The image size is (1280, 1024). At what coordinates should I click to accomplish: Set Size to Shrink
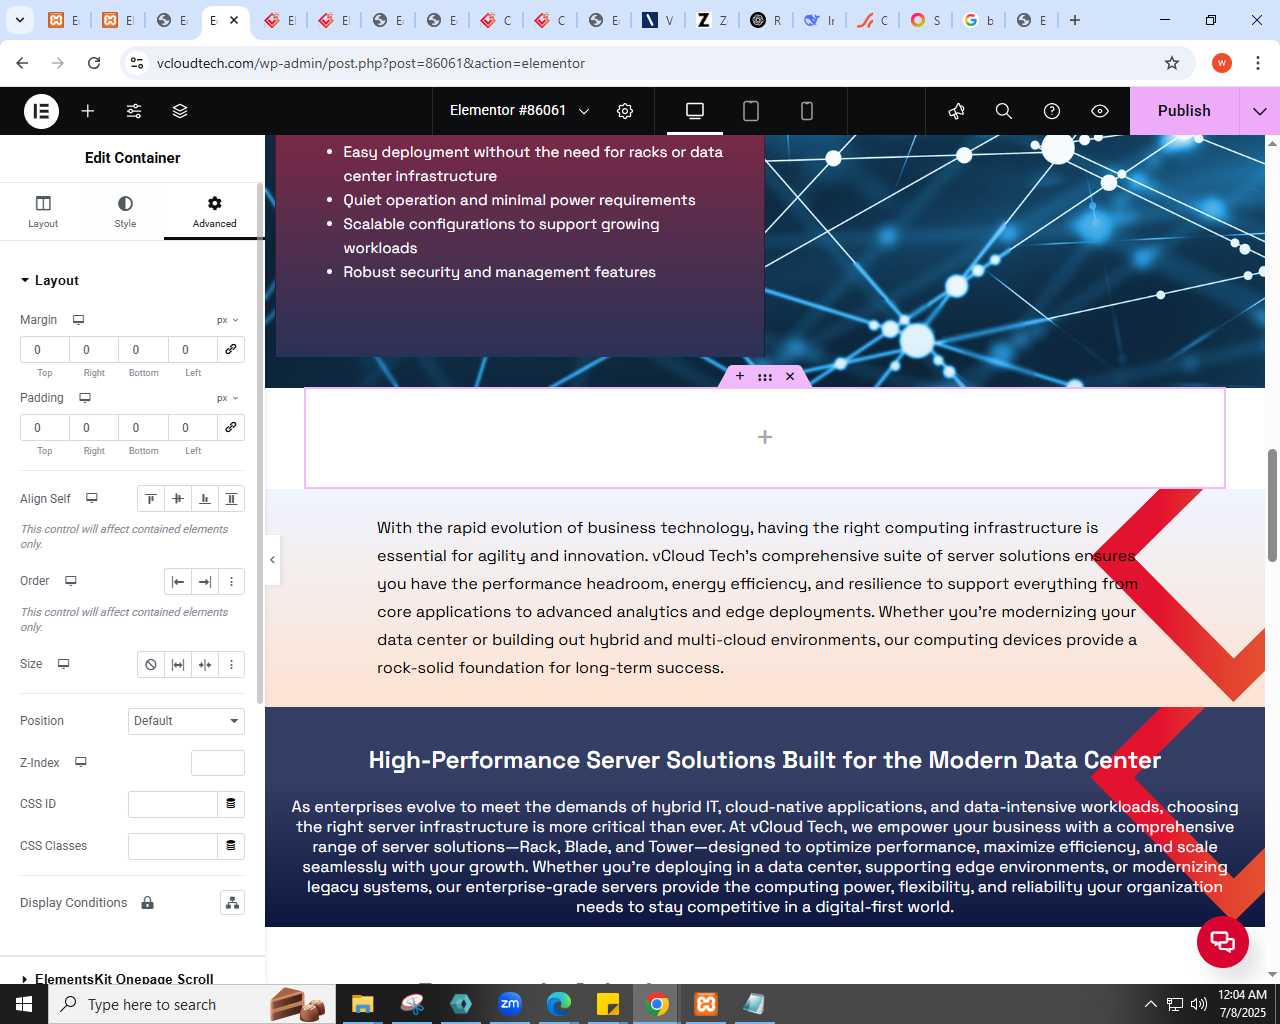click(205, 664)
